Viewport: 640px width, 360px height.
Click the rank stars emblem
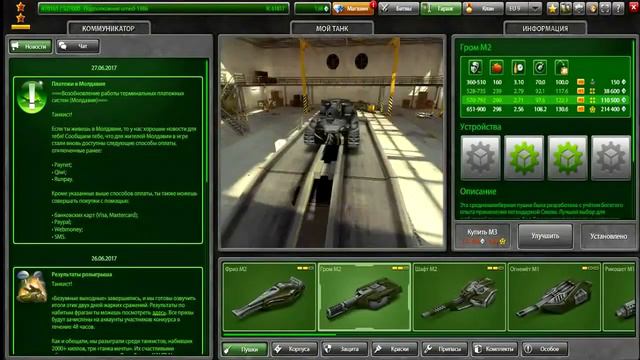[x=20, y=16]
